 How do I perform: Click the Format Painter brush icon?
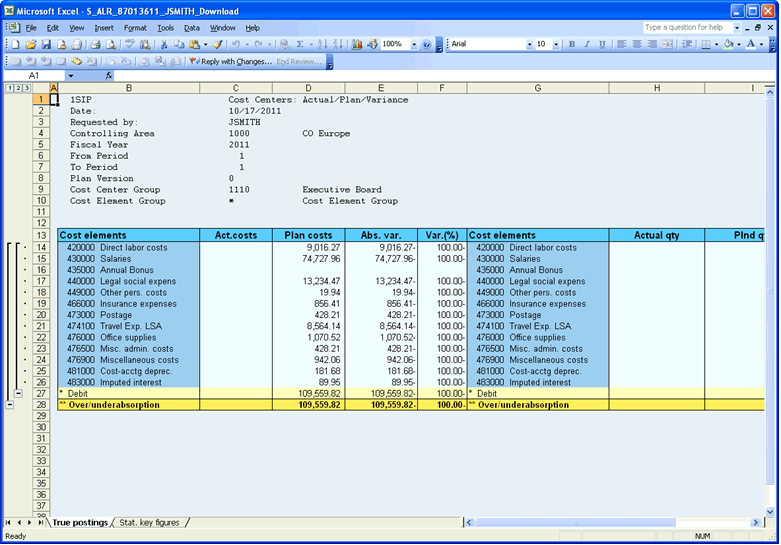pyautogui.click(x=217, y=45)
